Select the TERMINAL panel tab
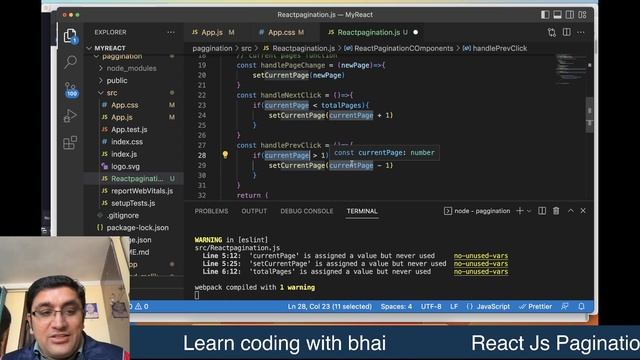640x360 pixels. pyautogui.click(x=362, y=211)
